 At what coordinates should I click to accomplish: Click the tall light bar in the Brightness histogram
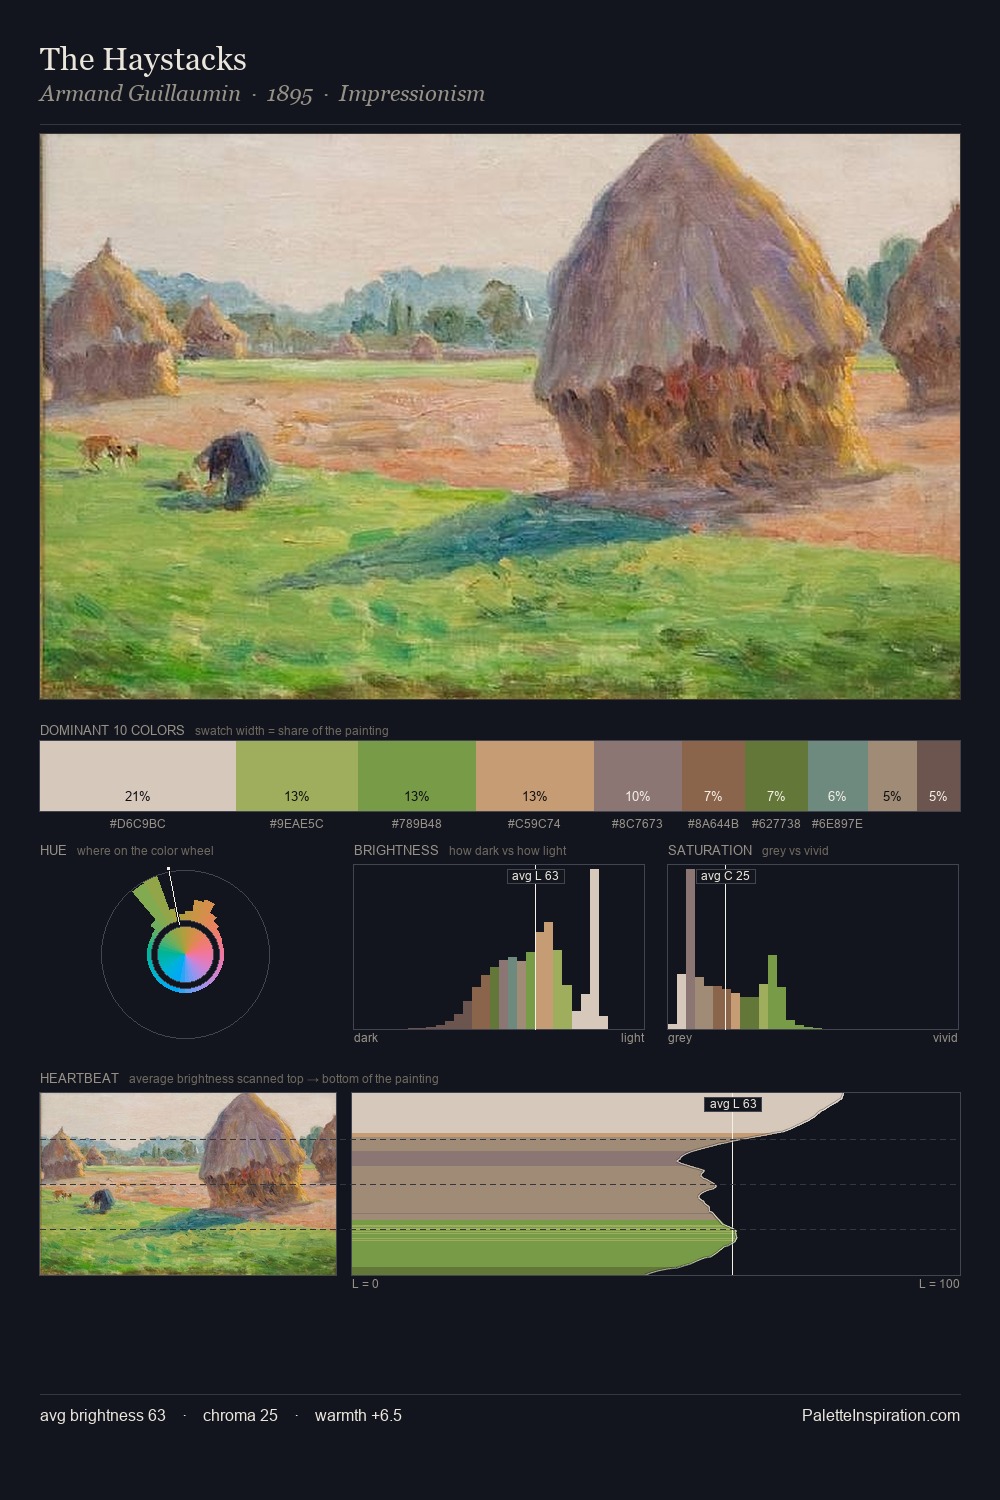(x=594, y=949)
